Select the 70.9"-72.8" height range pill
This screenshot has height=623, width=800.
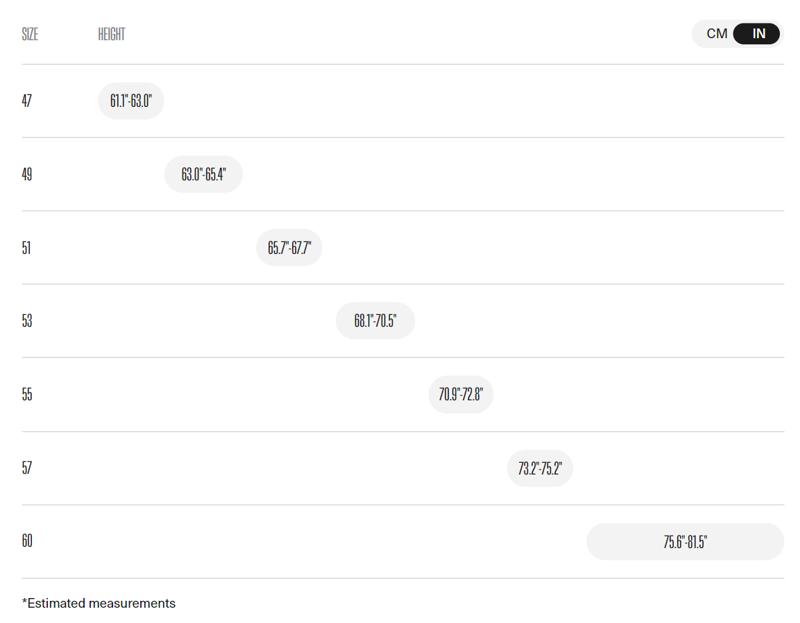(461, 394)
